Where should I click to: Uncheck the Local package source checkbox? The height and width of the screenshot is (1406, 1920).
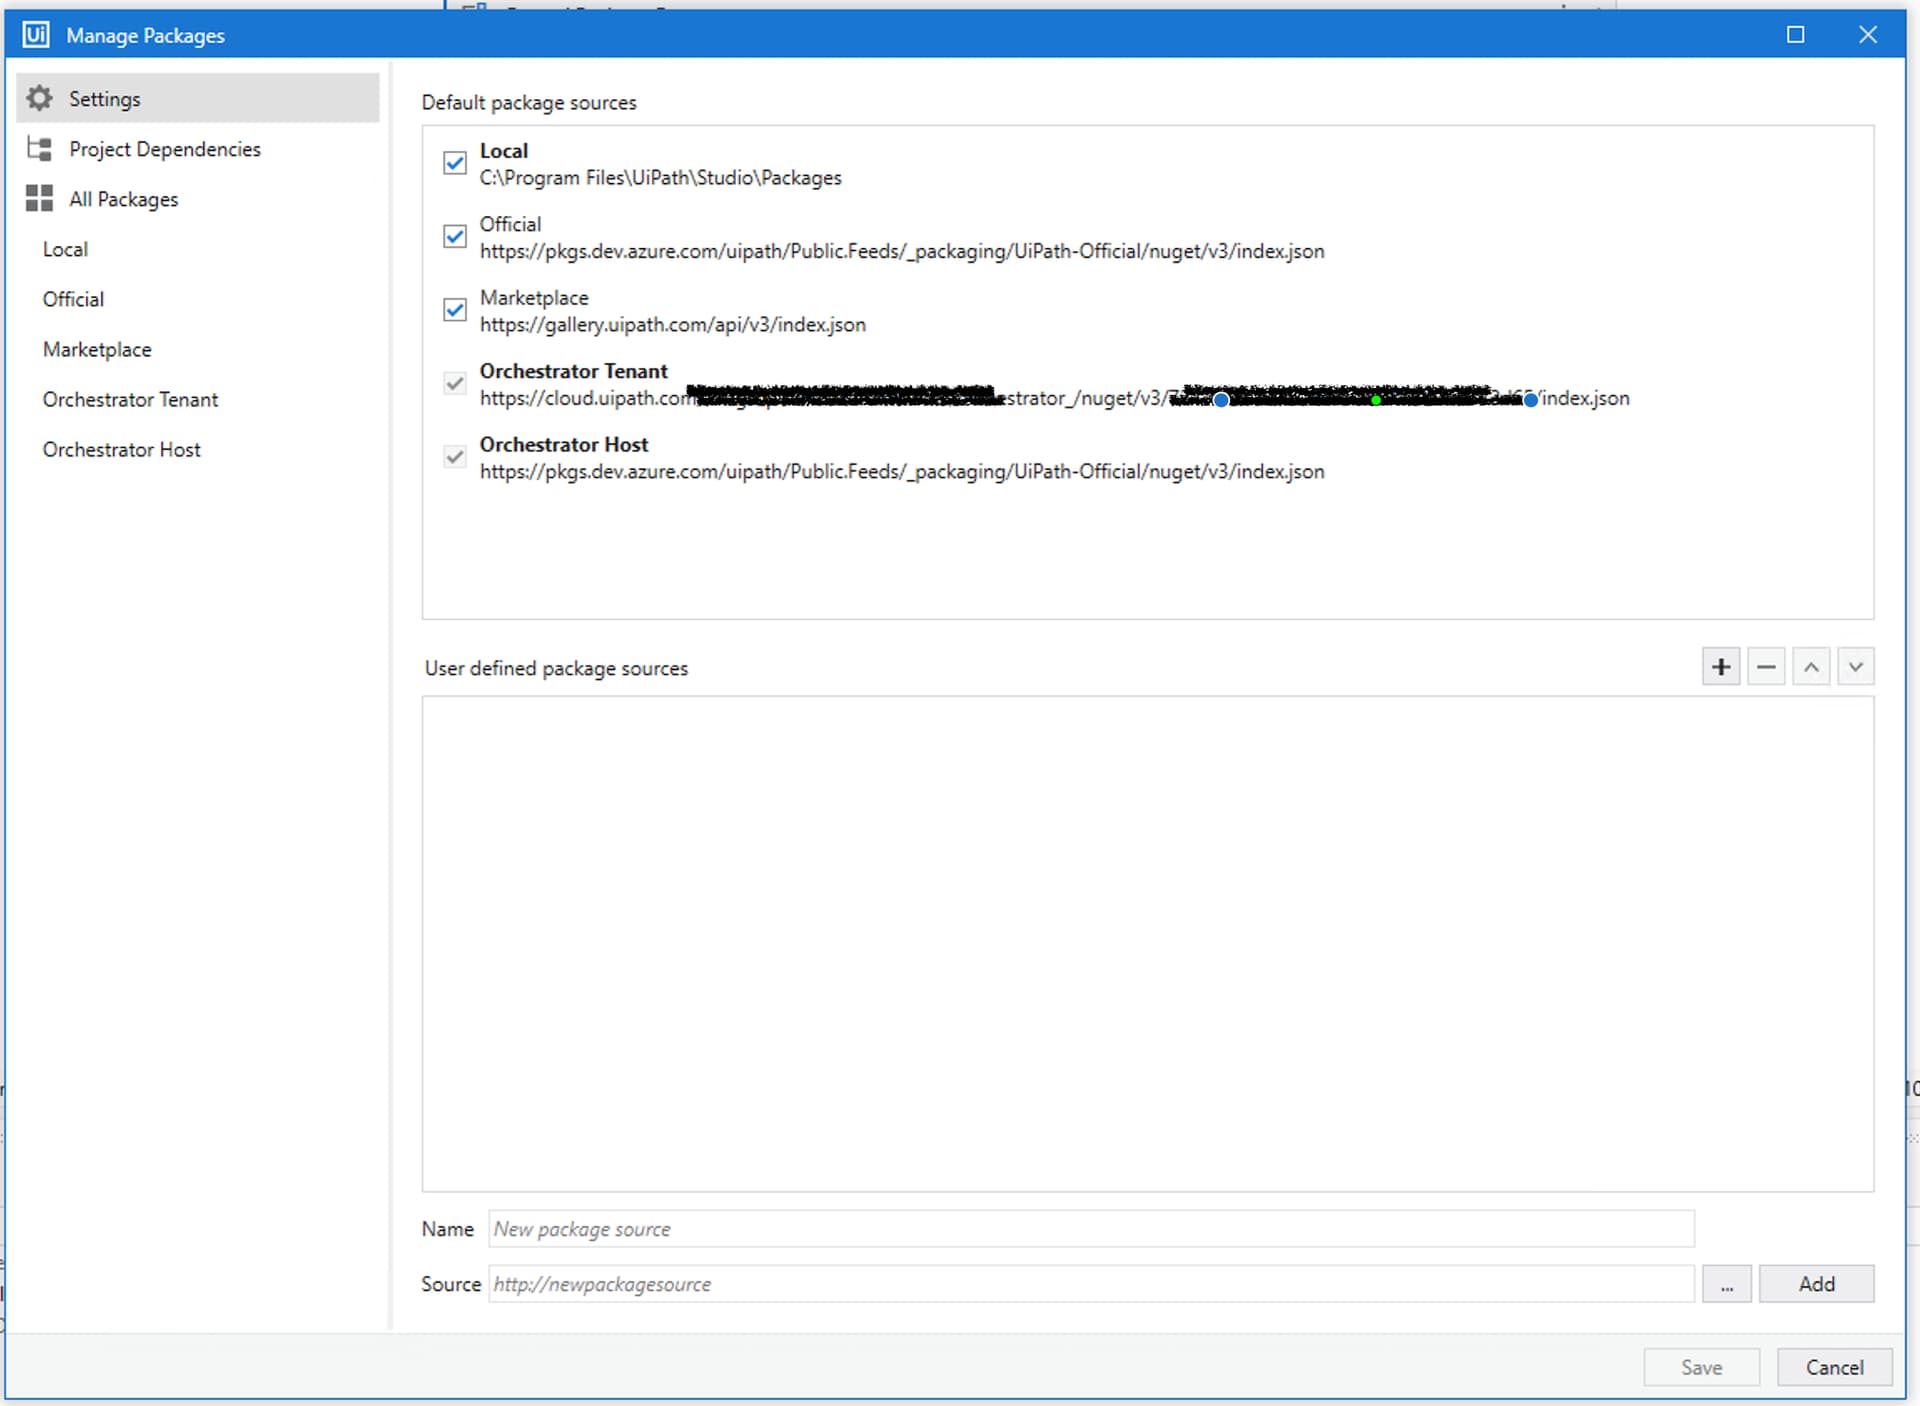(455, 163)
